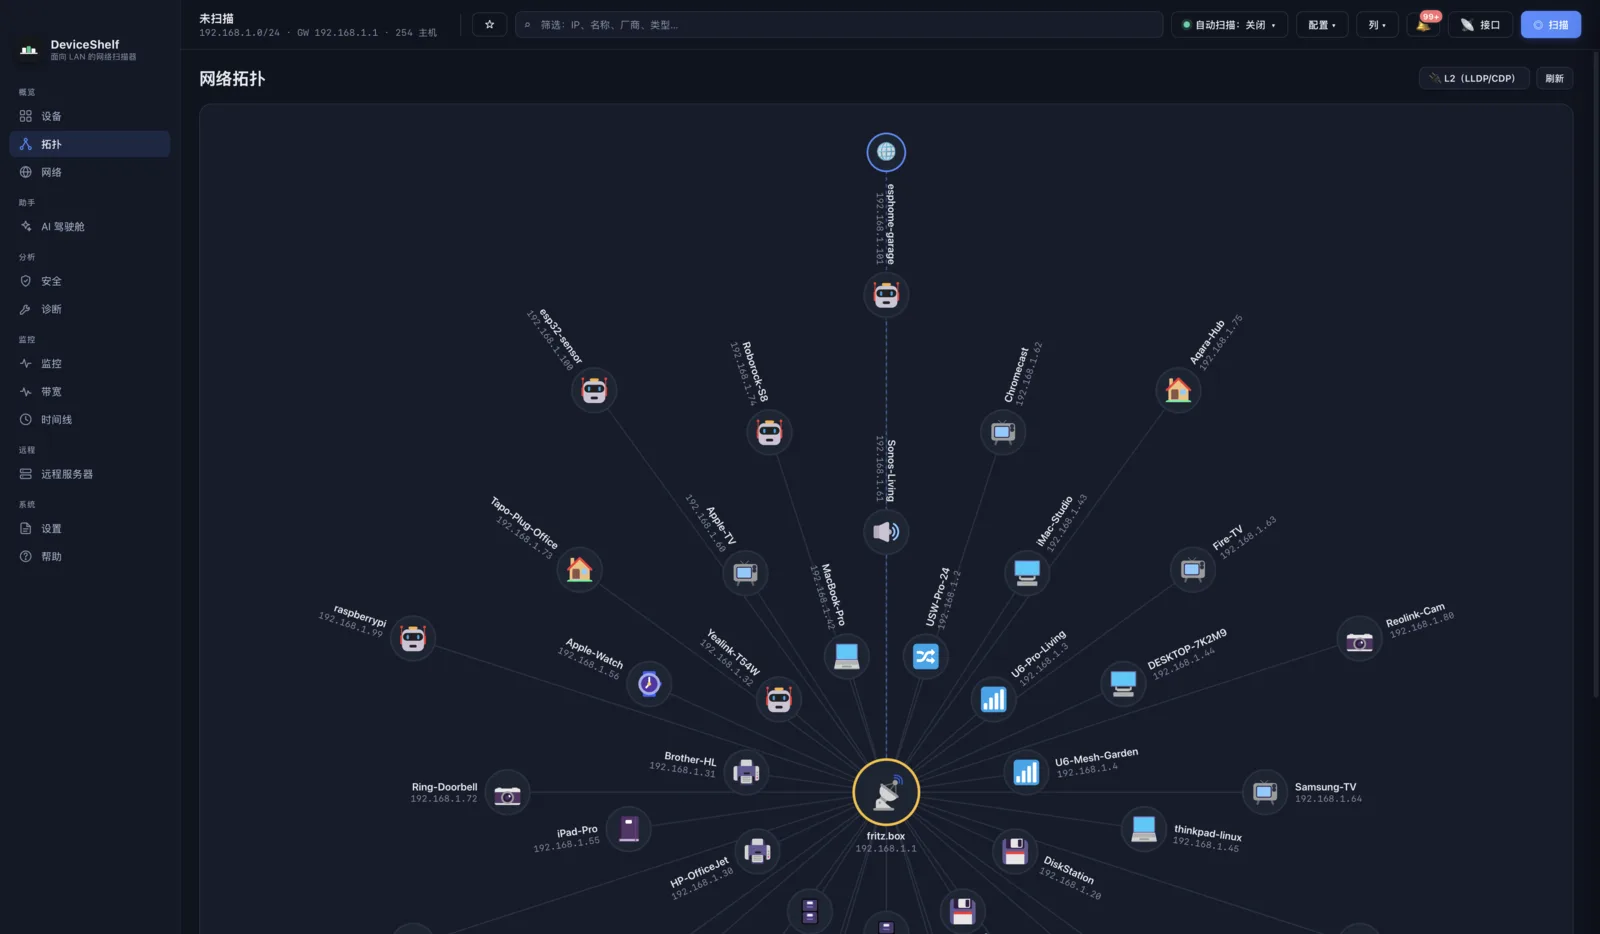Viewport: 1600px width, 934px height.
Task: Click the DESKTOP-7K2M9 monitor node
Action: point(1123,683)
